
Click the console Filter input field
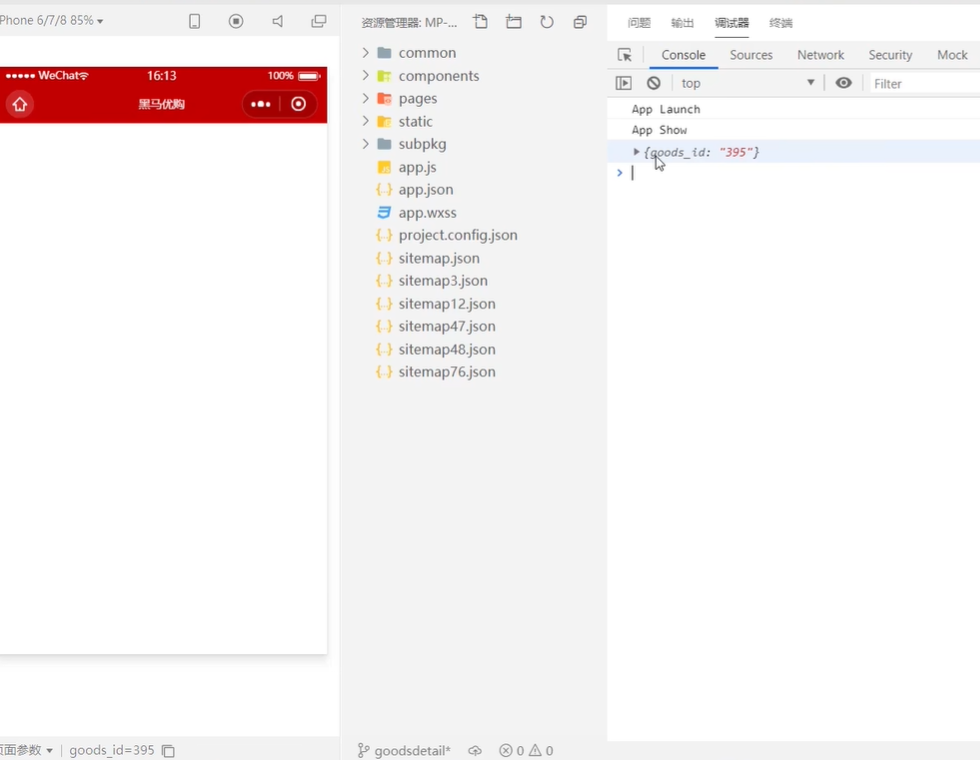[925, 83]
